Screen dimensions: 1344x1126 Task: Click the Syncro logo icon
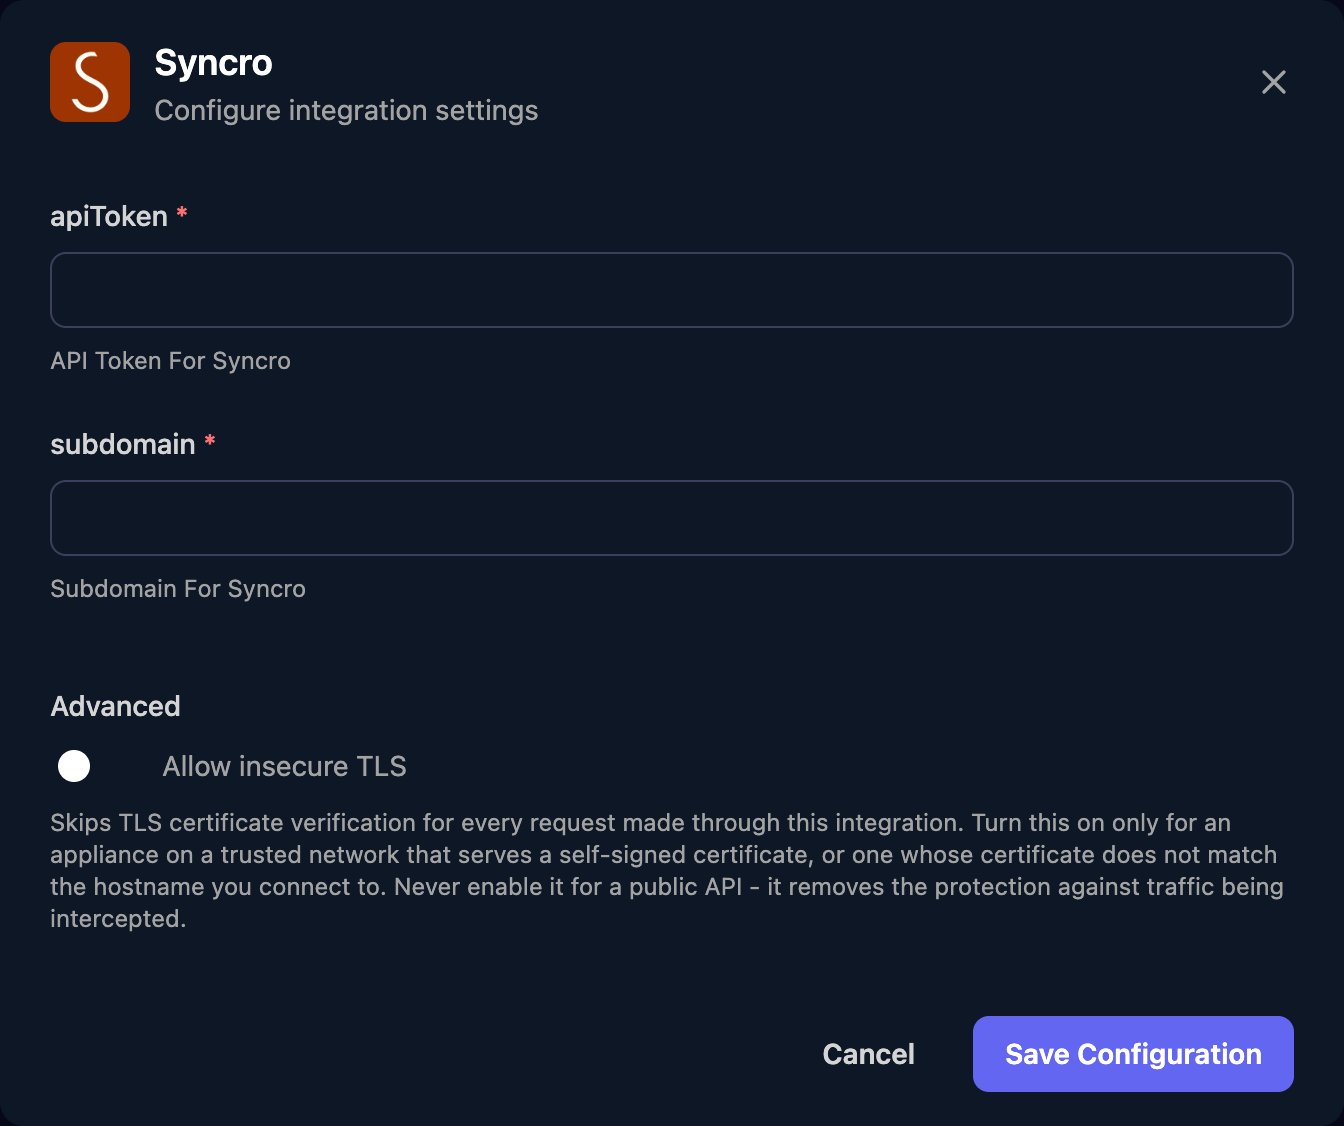tap(90, 82)
